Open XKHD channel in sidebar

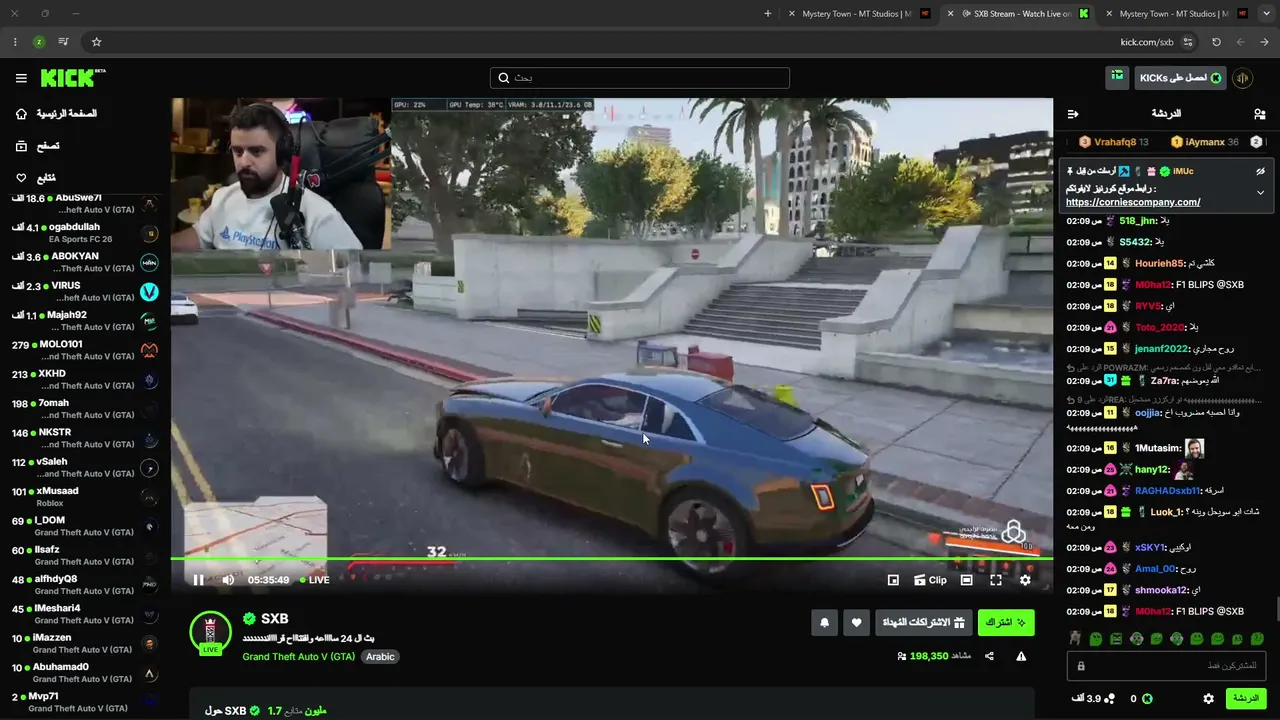coord(85,380)
